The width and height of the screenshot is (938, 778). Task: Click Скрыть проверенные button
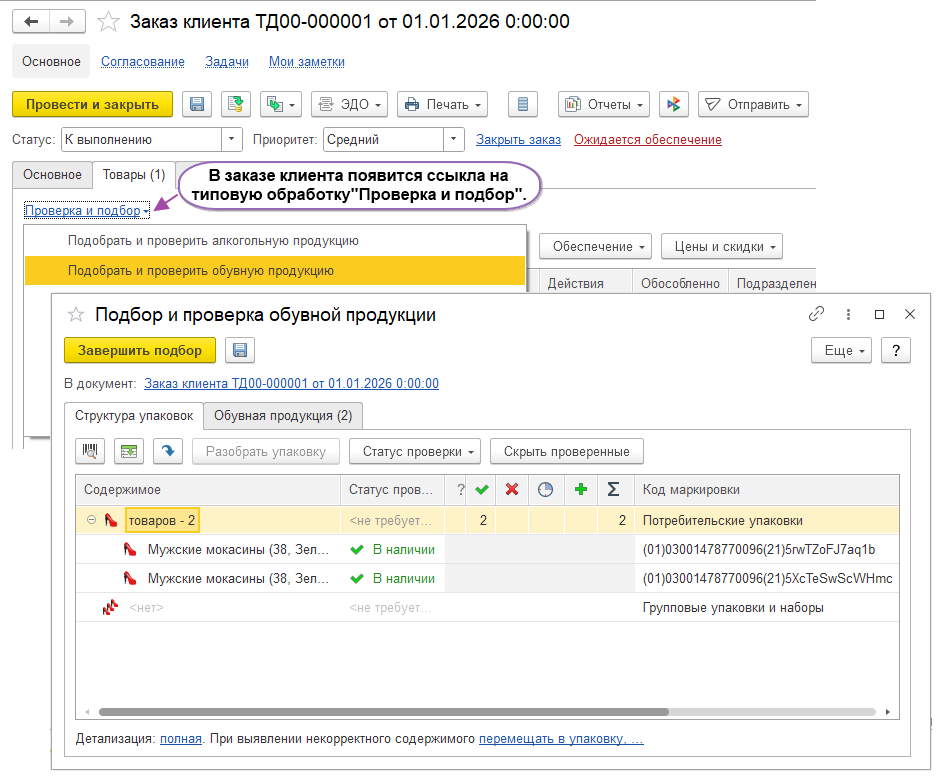coord(567,451)
